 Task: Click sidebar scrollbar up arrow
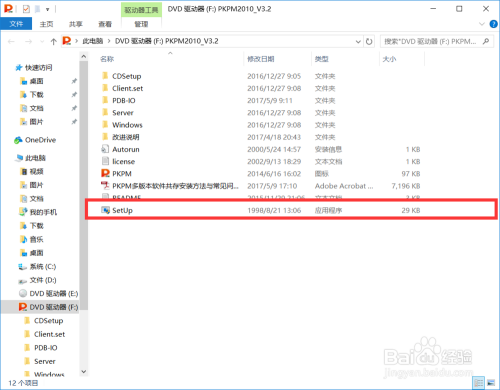coord(84,57)
